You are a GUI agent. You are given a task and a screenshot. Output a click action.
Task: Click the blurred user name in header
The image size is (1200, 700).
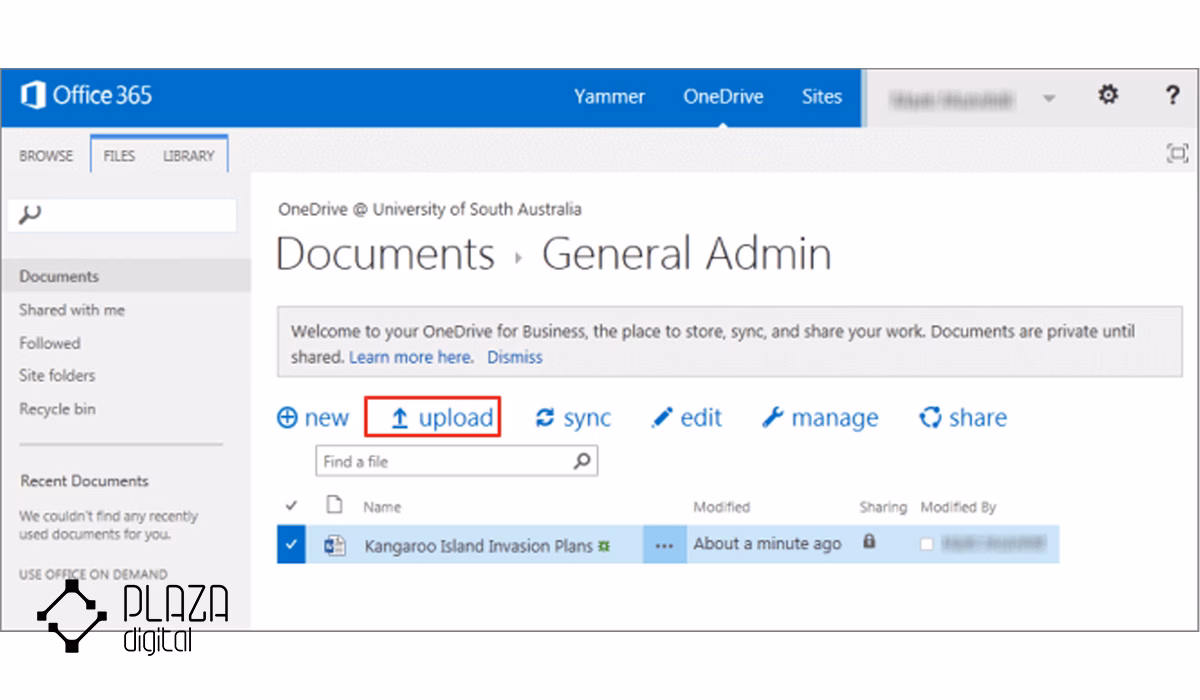pos(952,98)
